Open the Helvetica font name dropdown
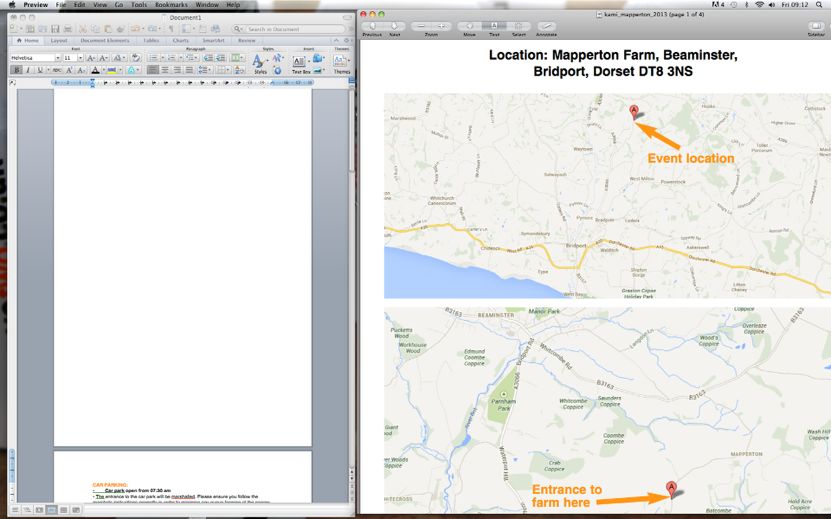The width and height of the screenshot is (831, 519). coord(57,58)
